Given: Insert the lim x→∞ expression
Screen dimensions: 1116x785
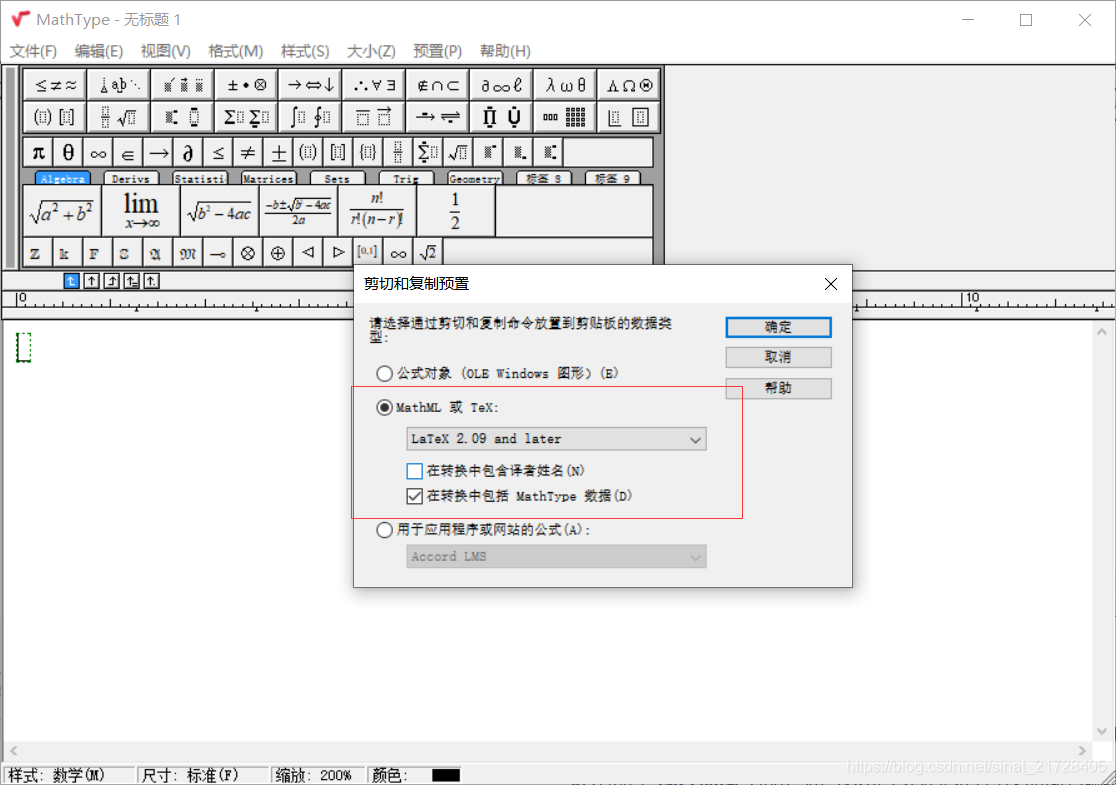Looking at the screenshot, I should click(x=141, y=211).
